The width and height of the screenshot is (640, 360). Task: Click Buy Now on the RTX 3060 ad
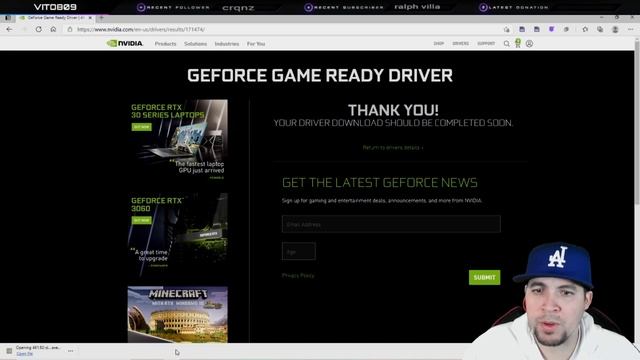click(142, 220)
